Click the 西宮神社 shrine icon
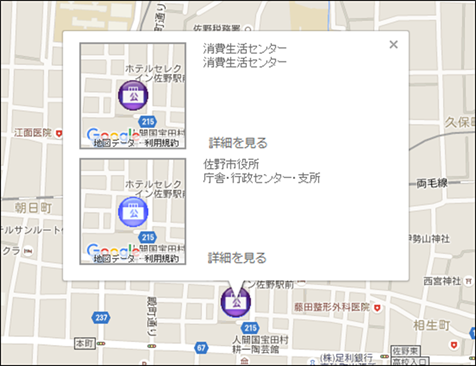The height and width of the screenshot is (366, 476). 468,282
